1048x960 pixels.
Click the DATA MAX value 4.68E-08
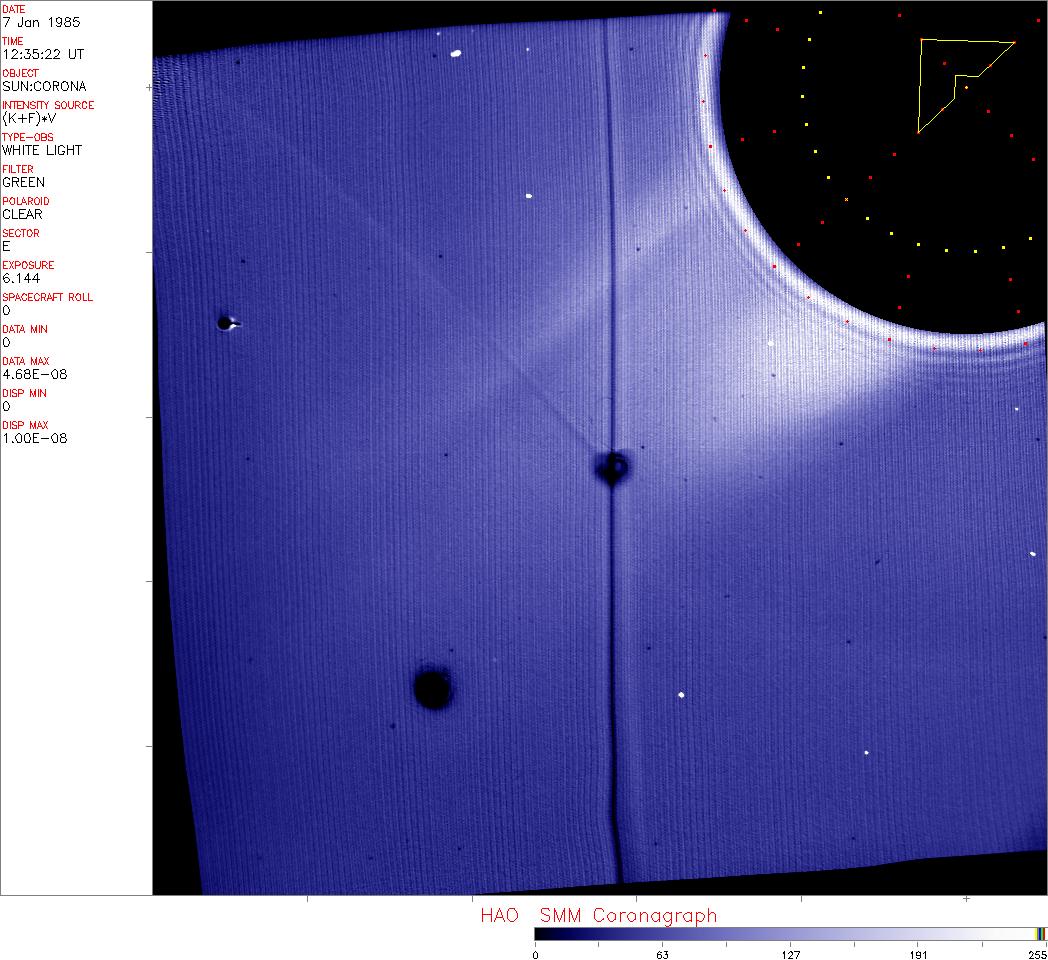[x=35, y=374]
